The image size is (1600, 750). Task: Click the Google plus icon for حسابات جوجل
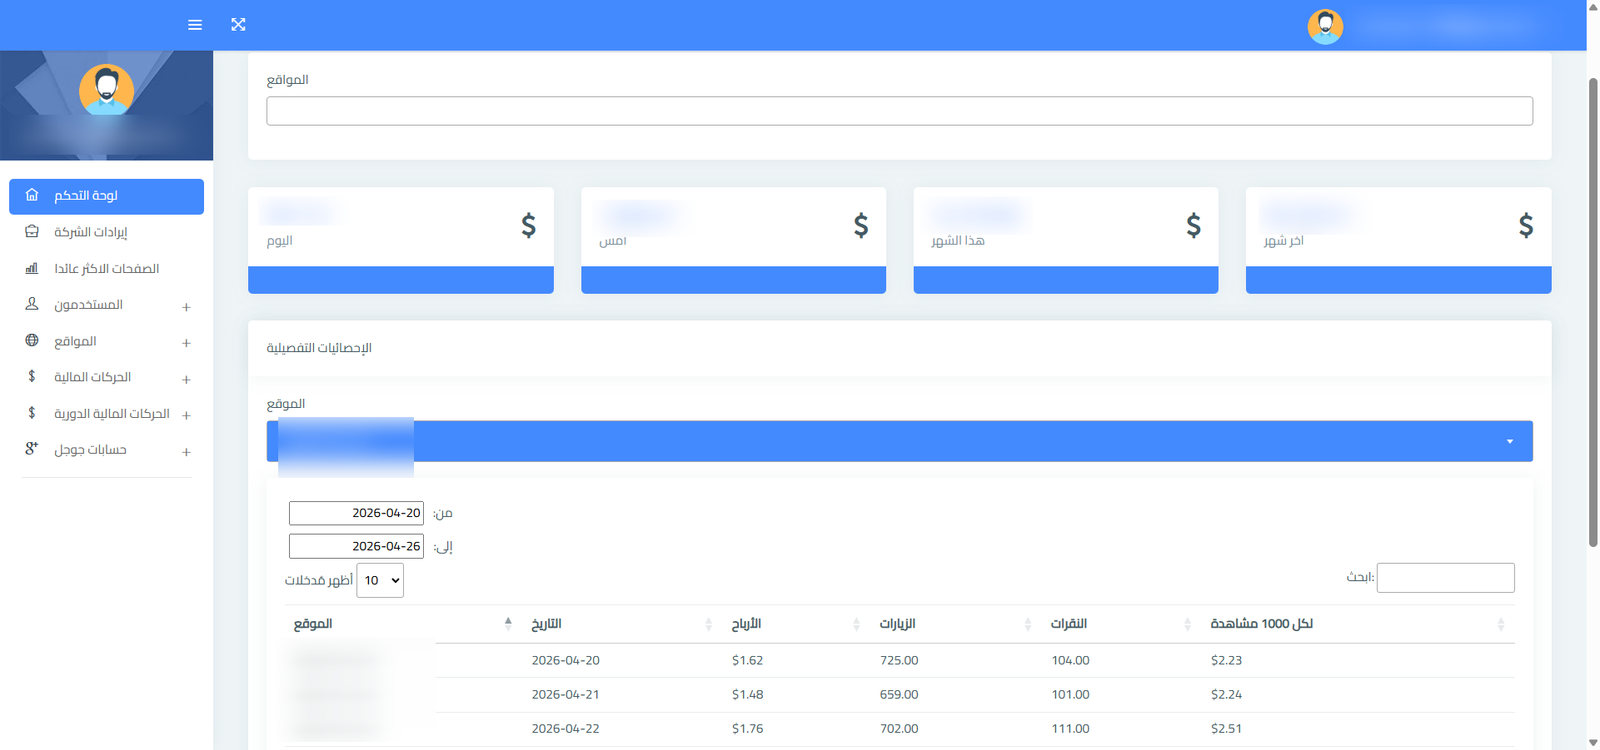(x=32, y=449)
